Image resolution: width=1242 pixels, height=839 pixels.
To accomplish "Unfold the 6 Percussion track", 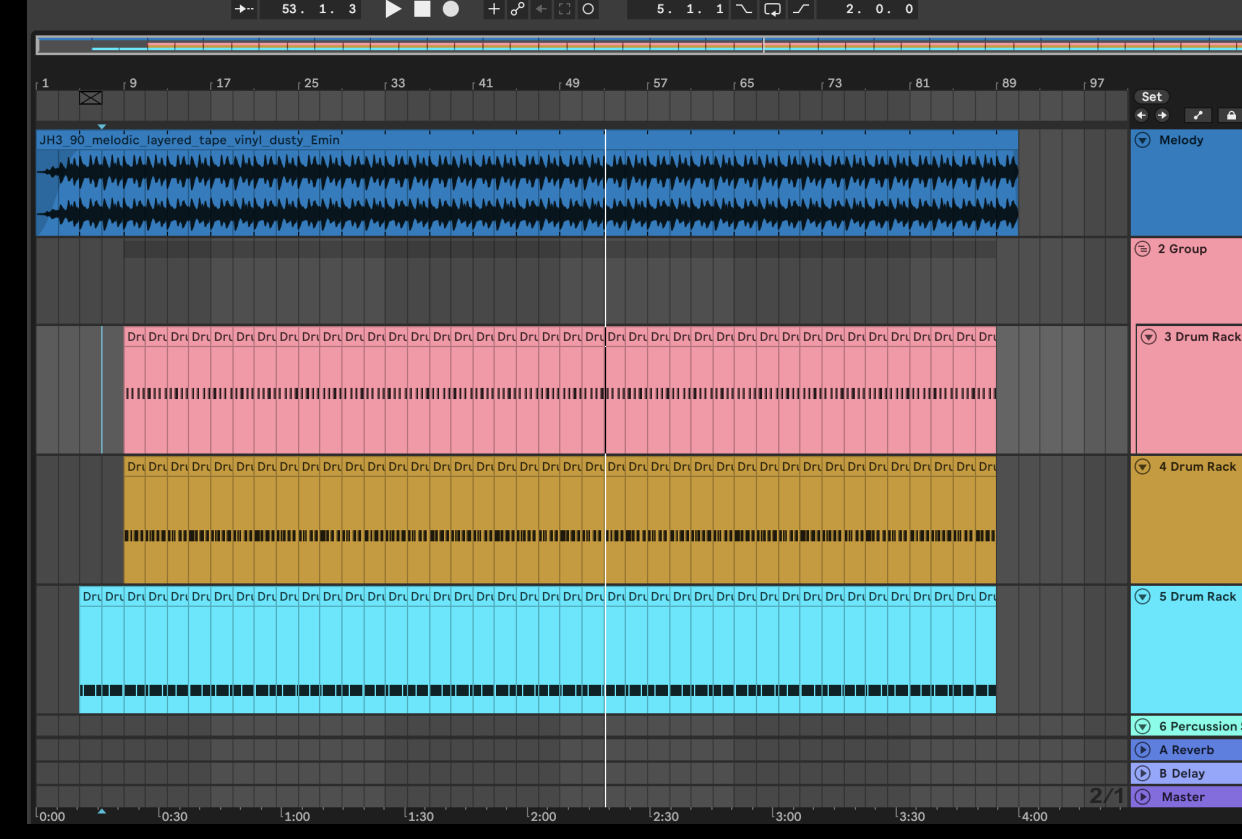I will click(1144, 726).
